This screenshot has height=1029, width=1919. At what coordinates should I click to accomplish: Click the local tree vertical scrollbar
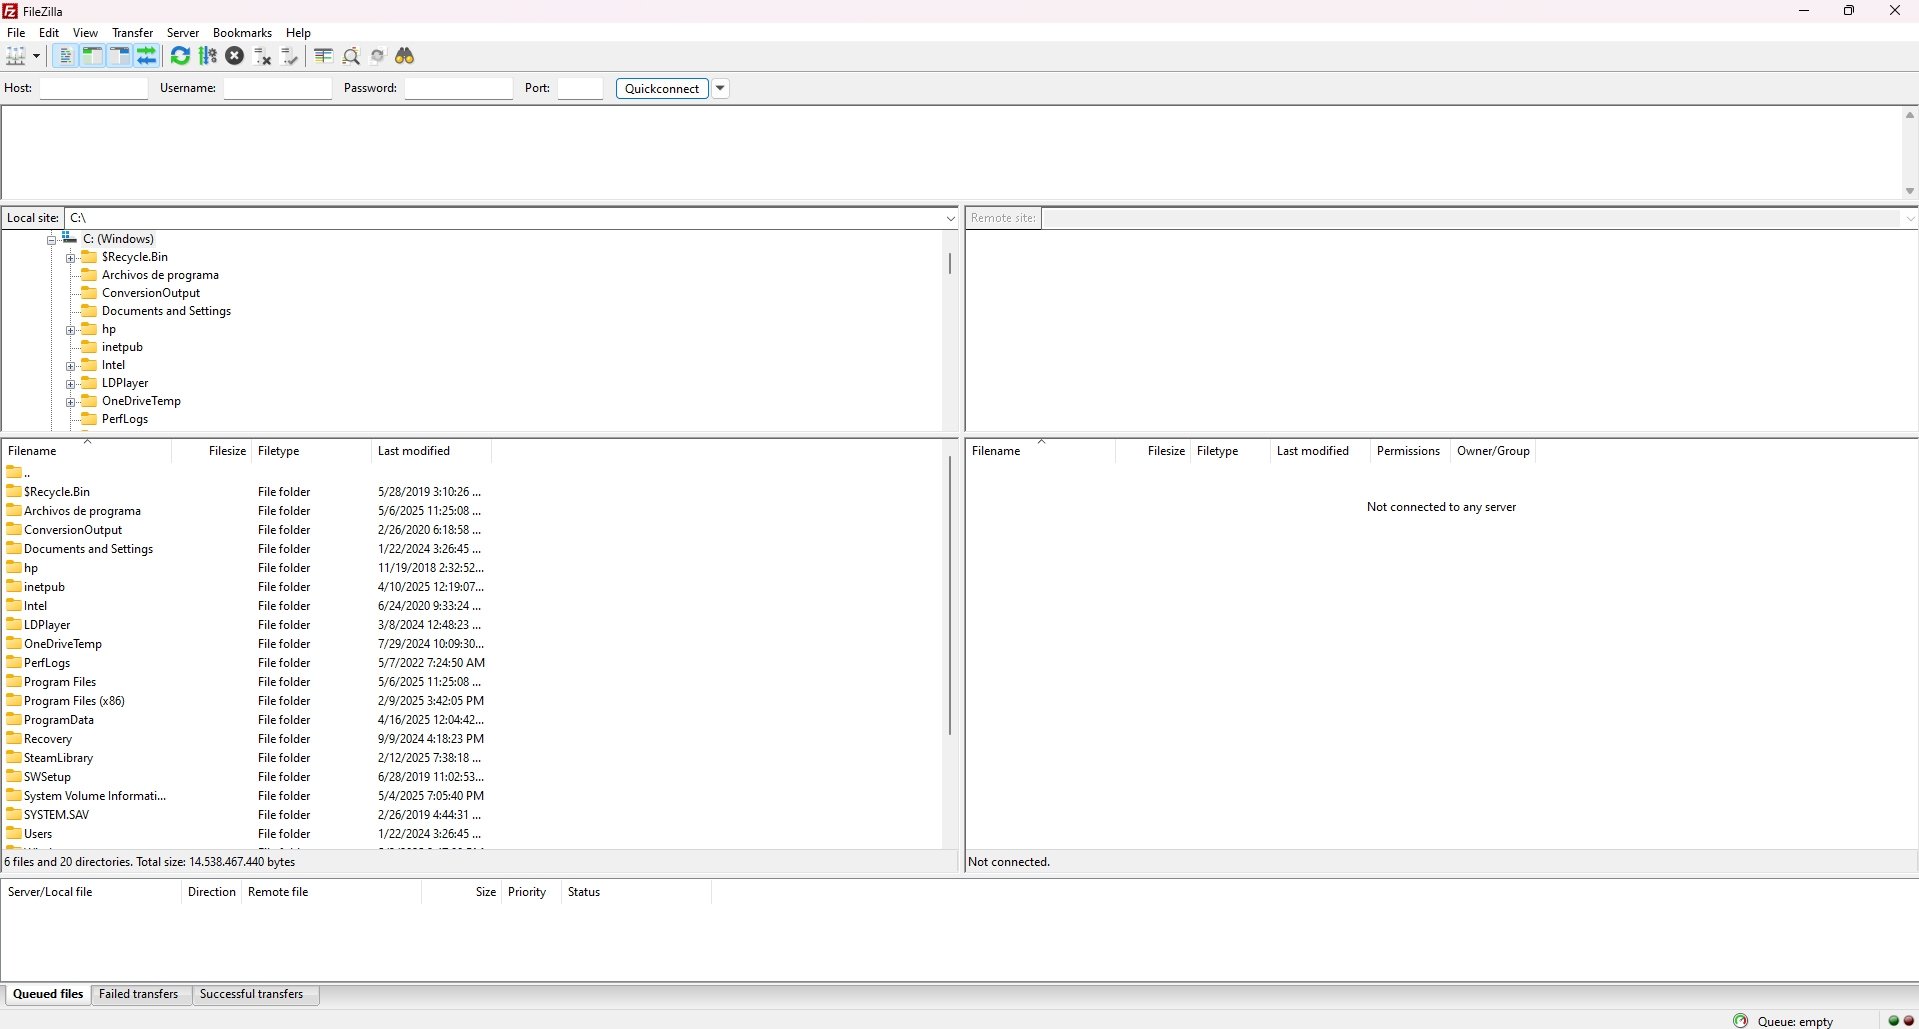click(950, 264)
